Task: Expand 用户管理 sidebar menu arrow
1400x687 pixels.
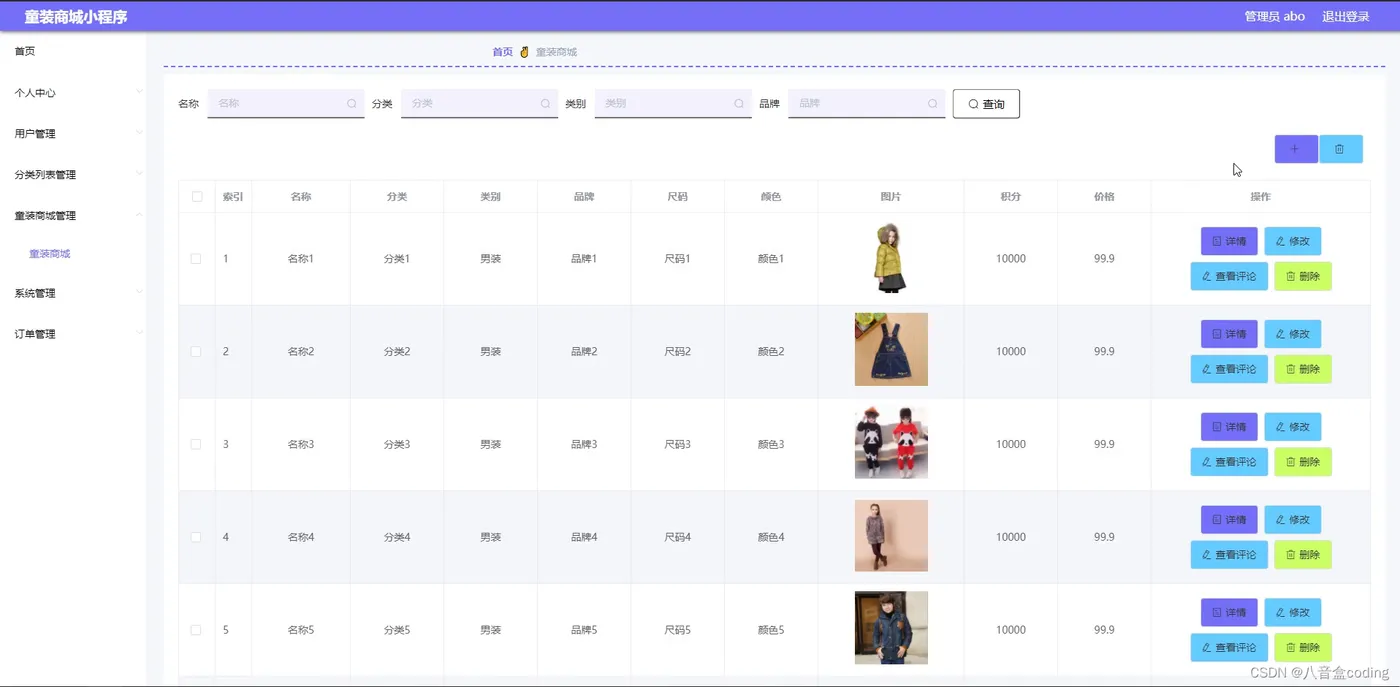Action: click(139, 133)
